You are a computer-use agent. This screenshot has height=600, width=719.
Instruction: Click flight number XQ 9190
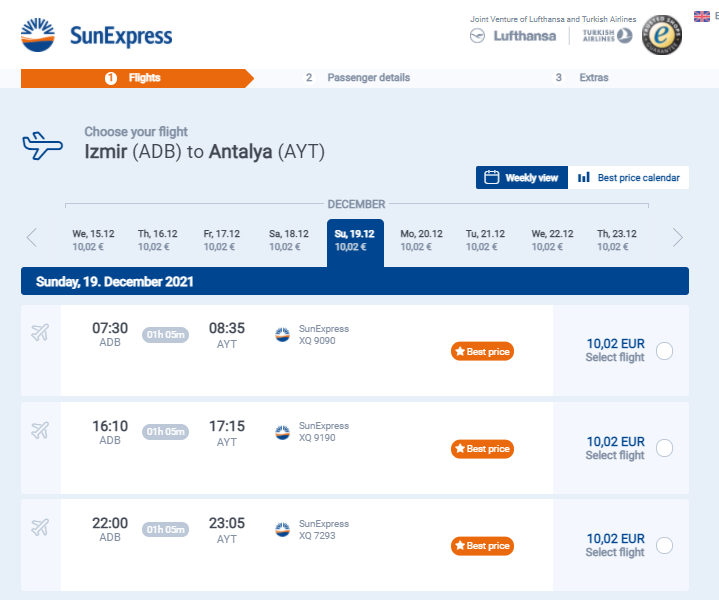click(x=317, y=438)
